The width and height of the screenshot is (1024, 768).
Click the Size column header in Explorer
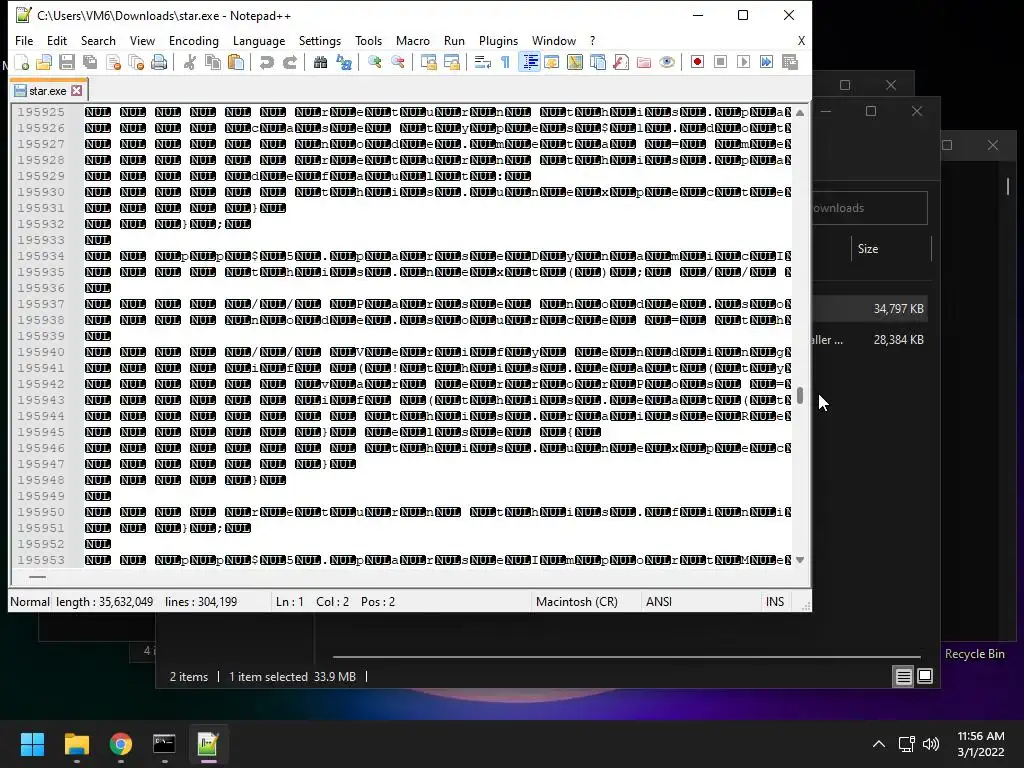click(868, 249)
